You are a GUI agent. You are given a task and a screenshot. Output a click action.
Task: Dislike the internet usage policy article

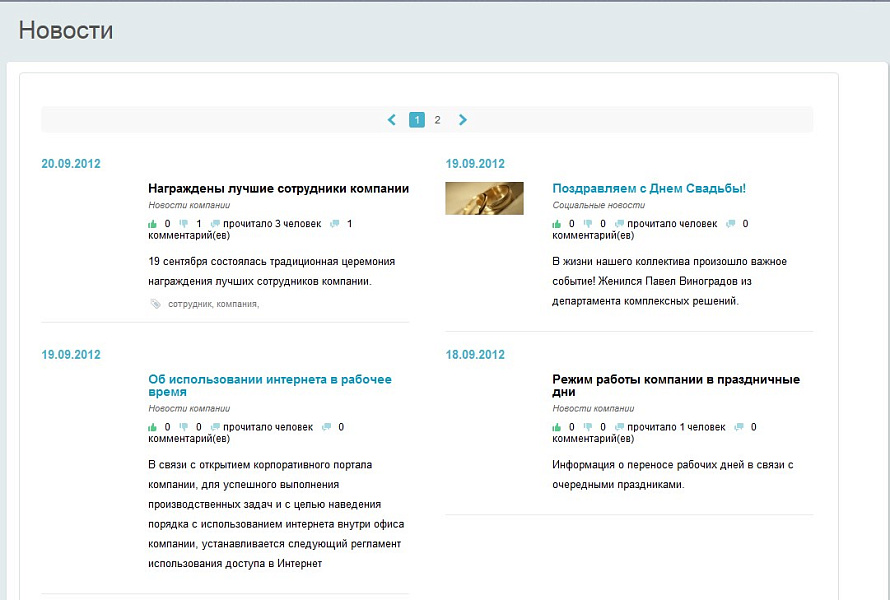pos(185,426)
